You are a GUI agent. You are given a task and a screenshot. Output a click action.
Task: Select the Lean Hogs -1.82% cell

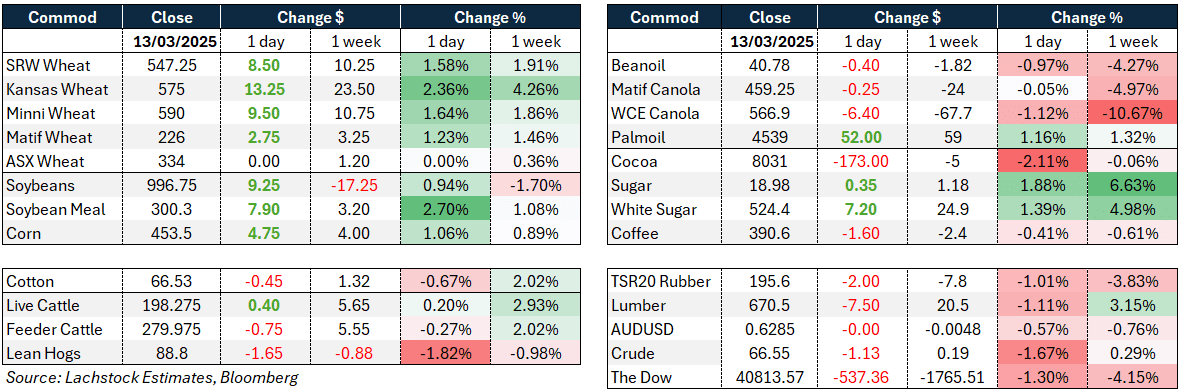(x=445, y=354)
